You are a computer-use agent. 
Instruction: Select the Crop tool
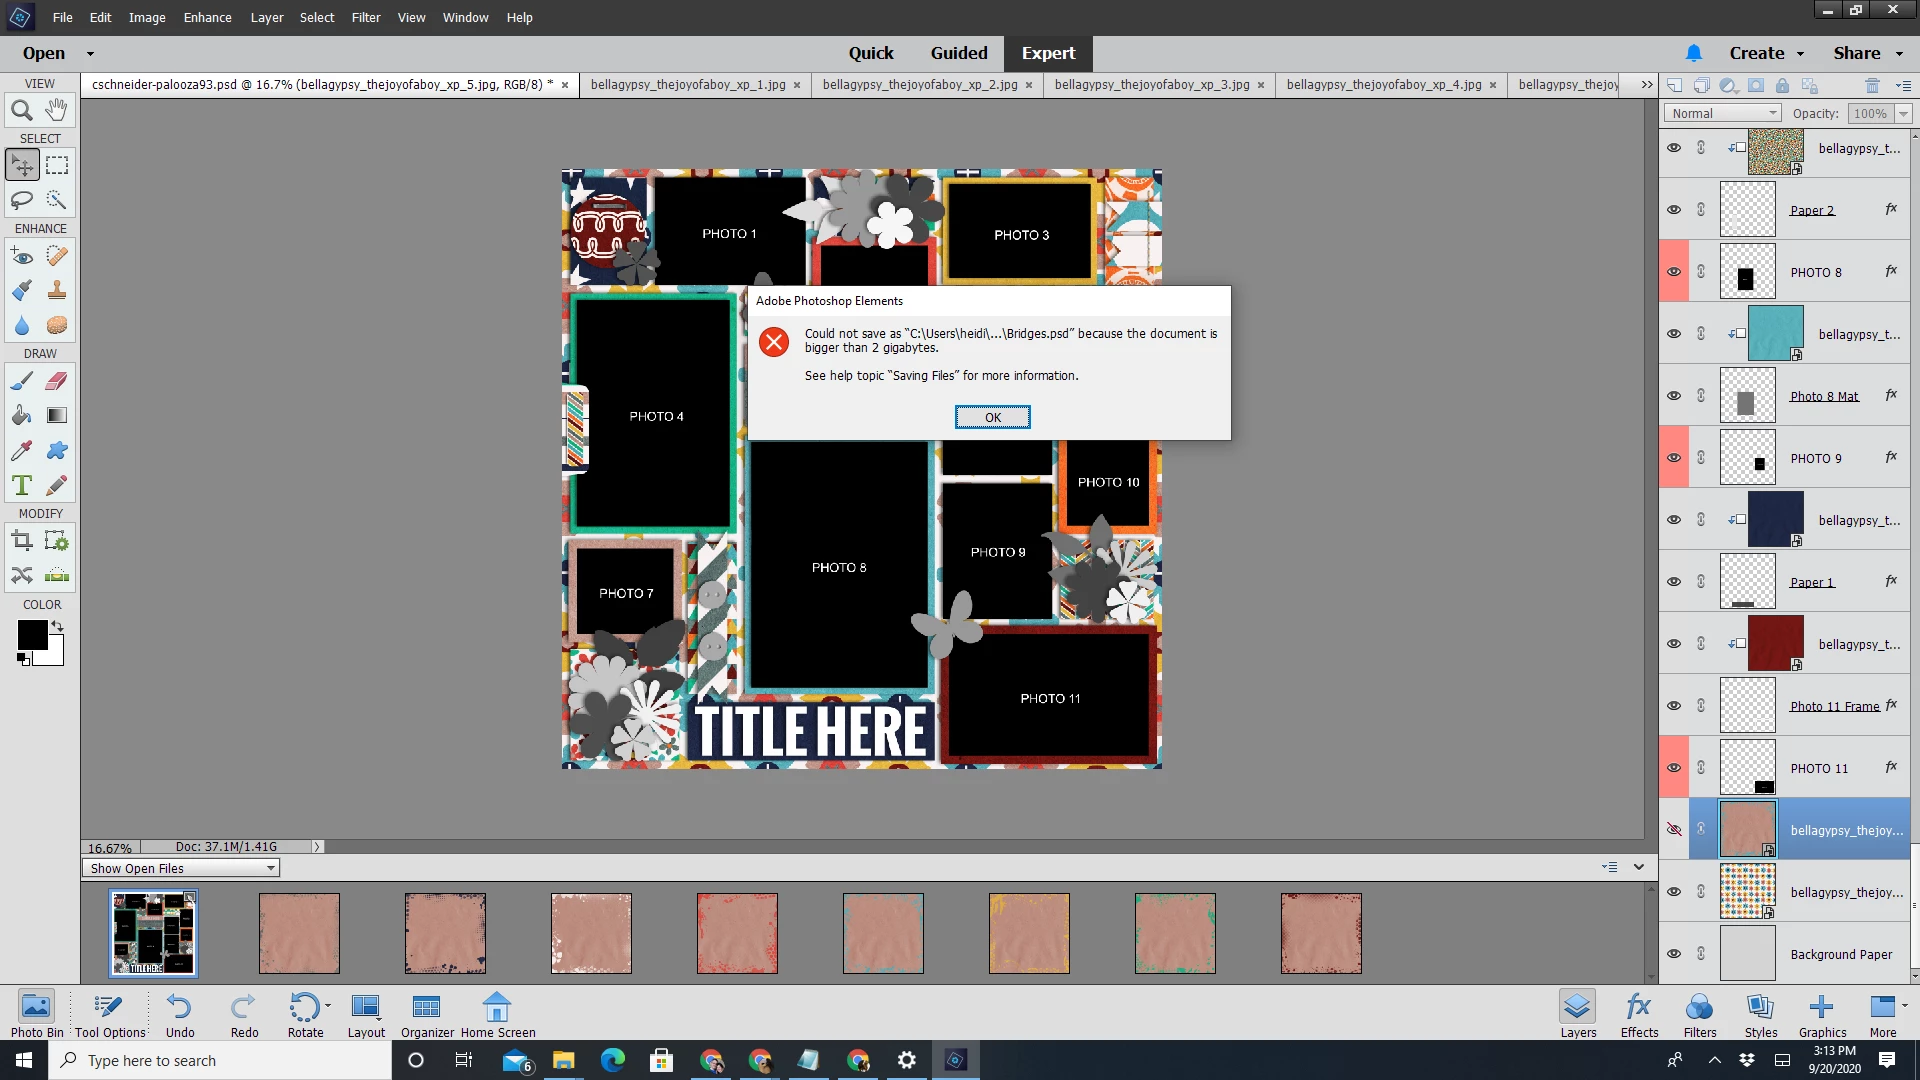22,541
